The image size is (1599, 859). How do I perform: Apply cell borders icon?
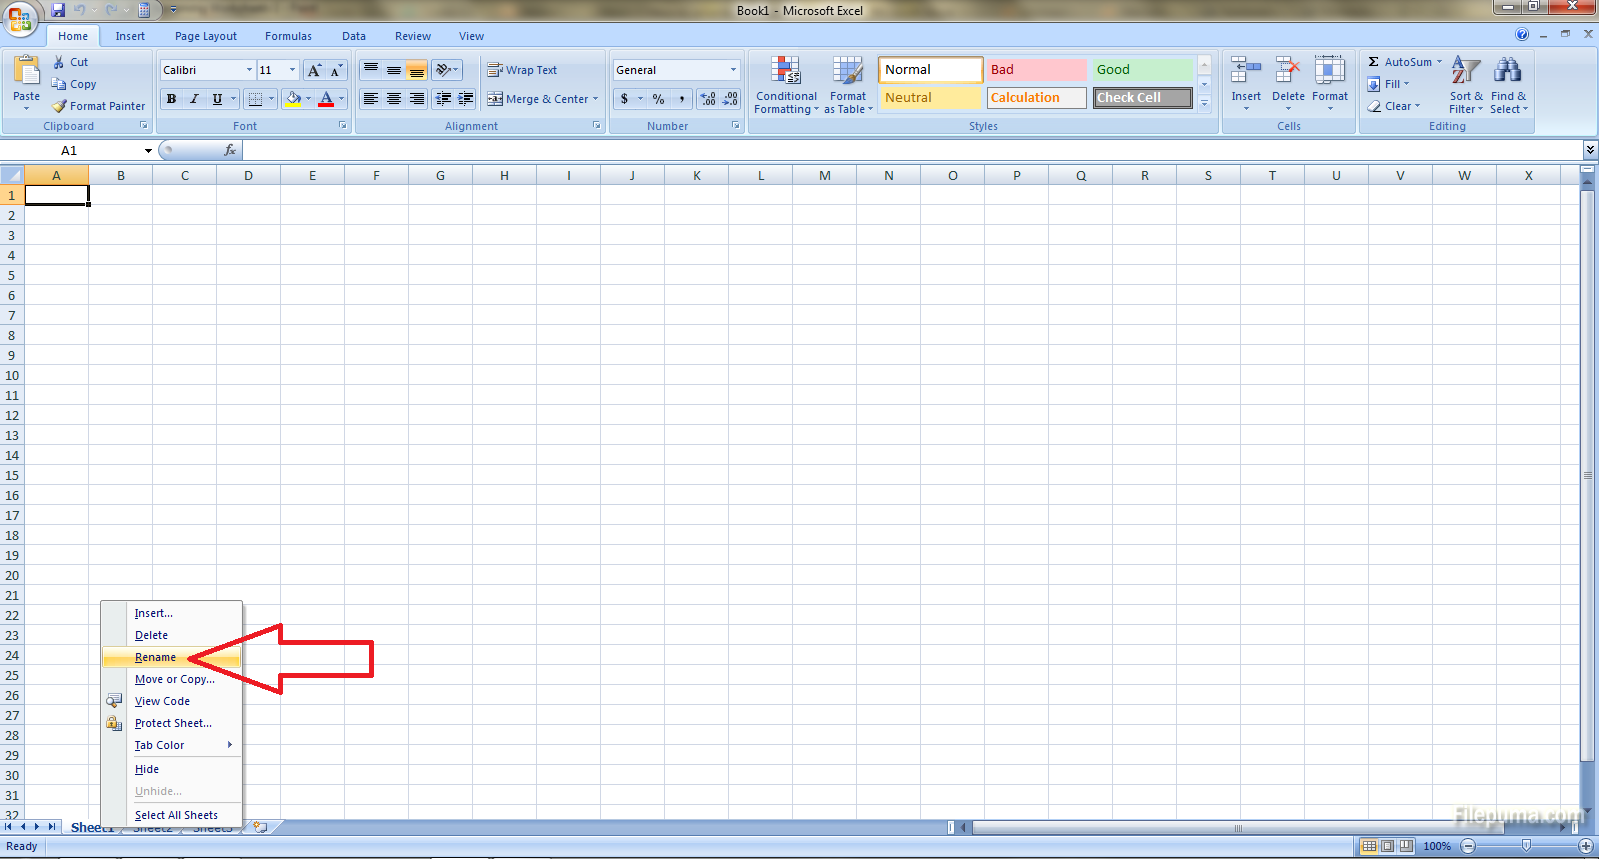pyautogui.click(x=256, y=99)
